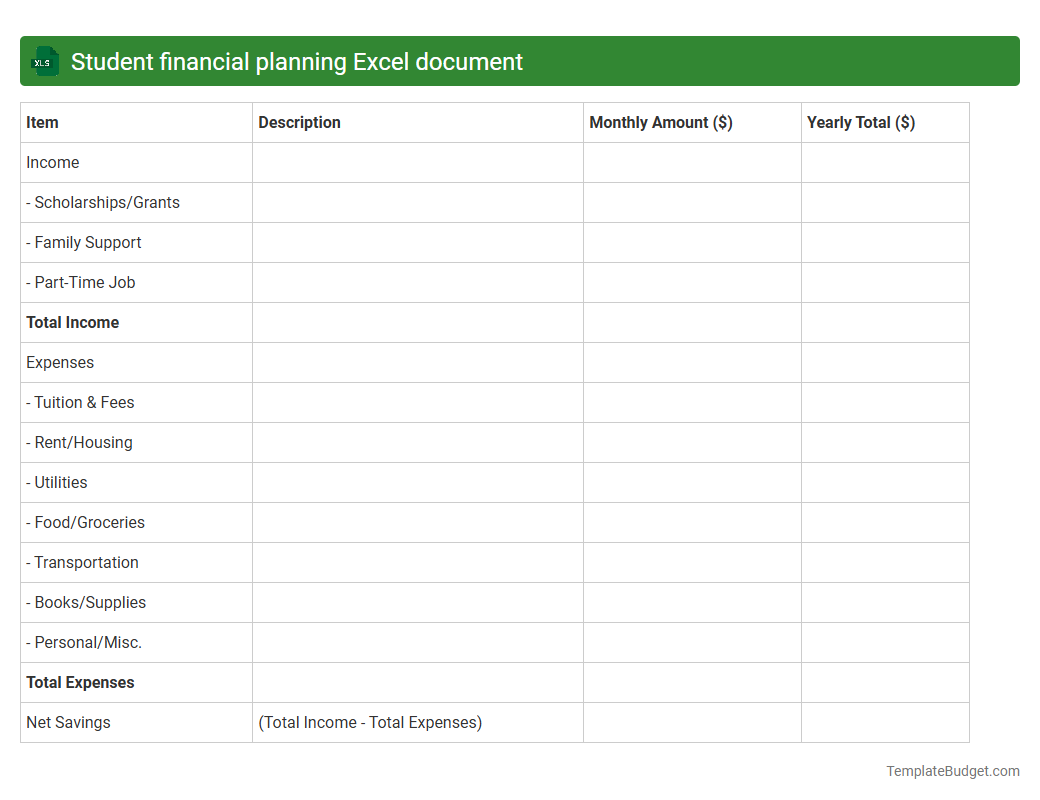Select the Expenses section label
Image resolution: width=1040 pixels, height=800 pixels.
point(60,362)
